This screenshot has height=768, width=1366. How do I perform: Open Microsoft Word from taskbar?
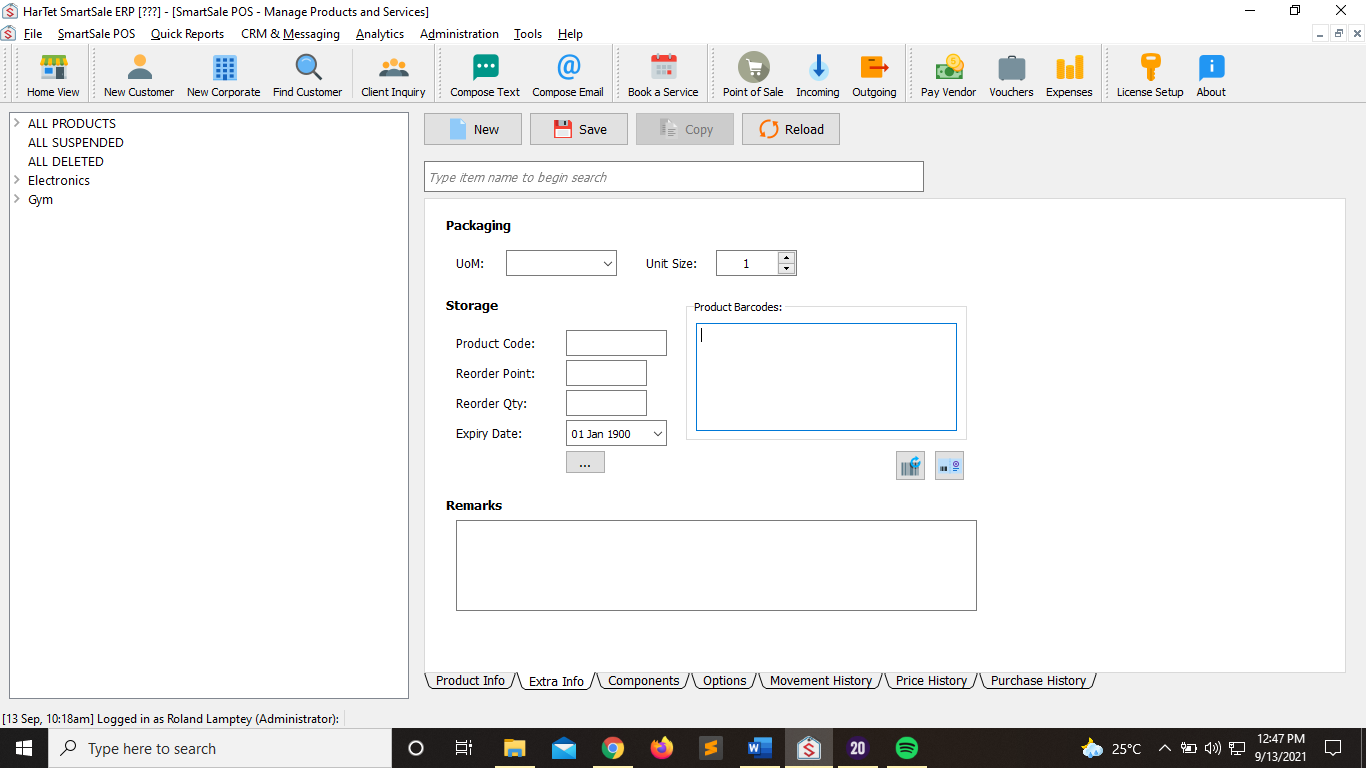click(x=760, y=748)
